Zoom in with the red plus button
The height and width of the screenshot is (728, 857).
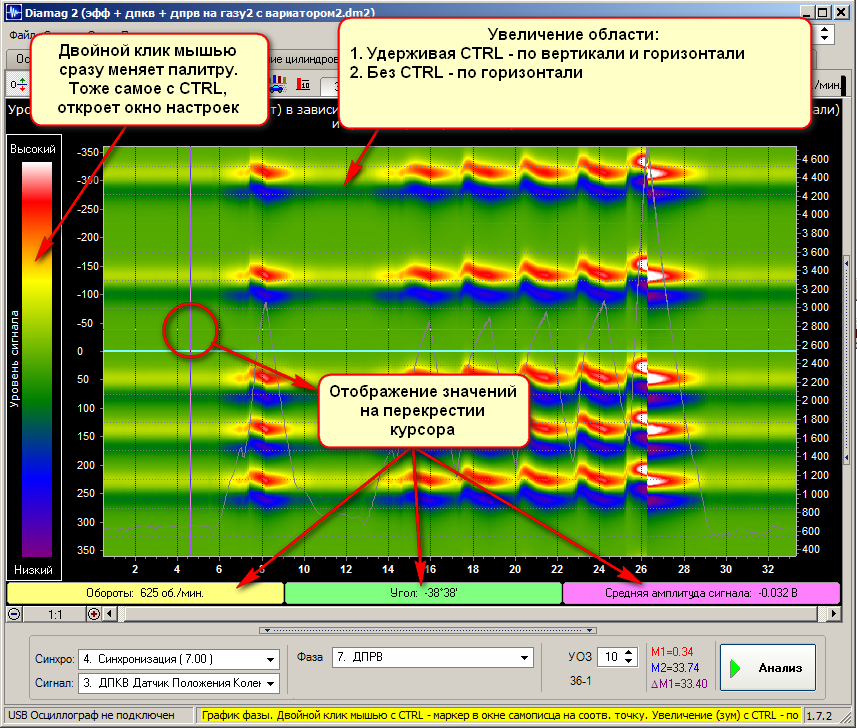[x=94, y=614]
